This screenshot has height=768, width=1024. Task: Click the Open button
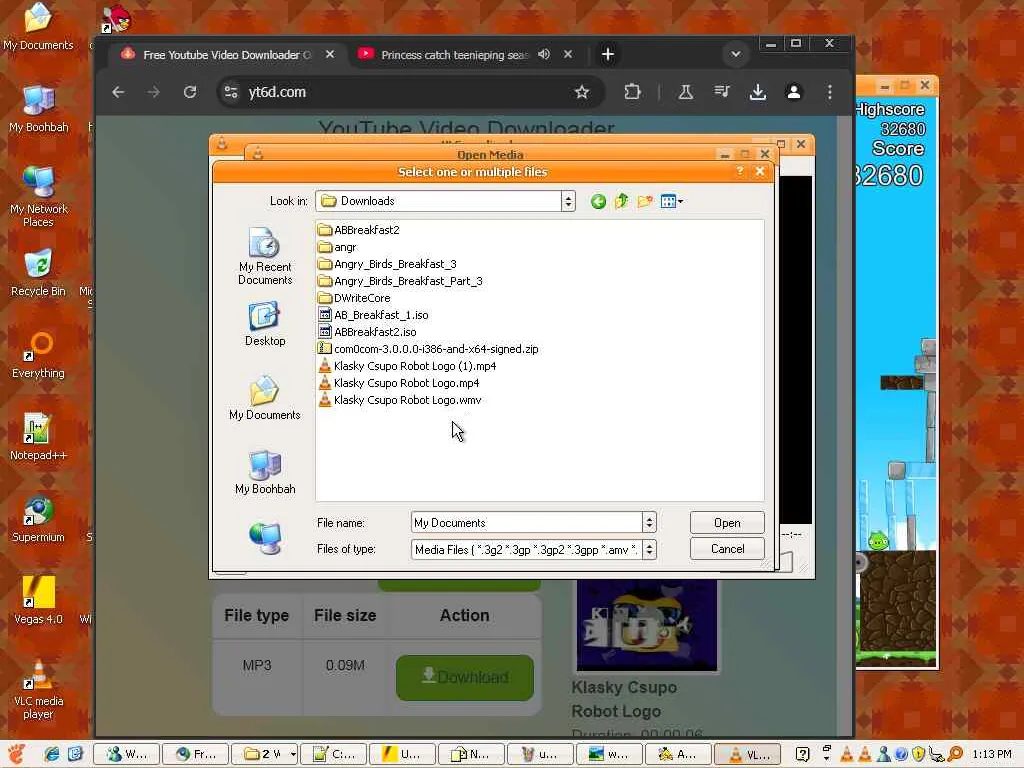727,522
